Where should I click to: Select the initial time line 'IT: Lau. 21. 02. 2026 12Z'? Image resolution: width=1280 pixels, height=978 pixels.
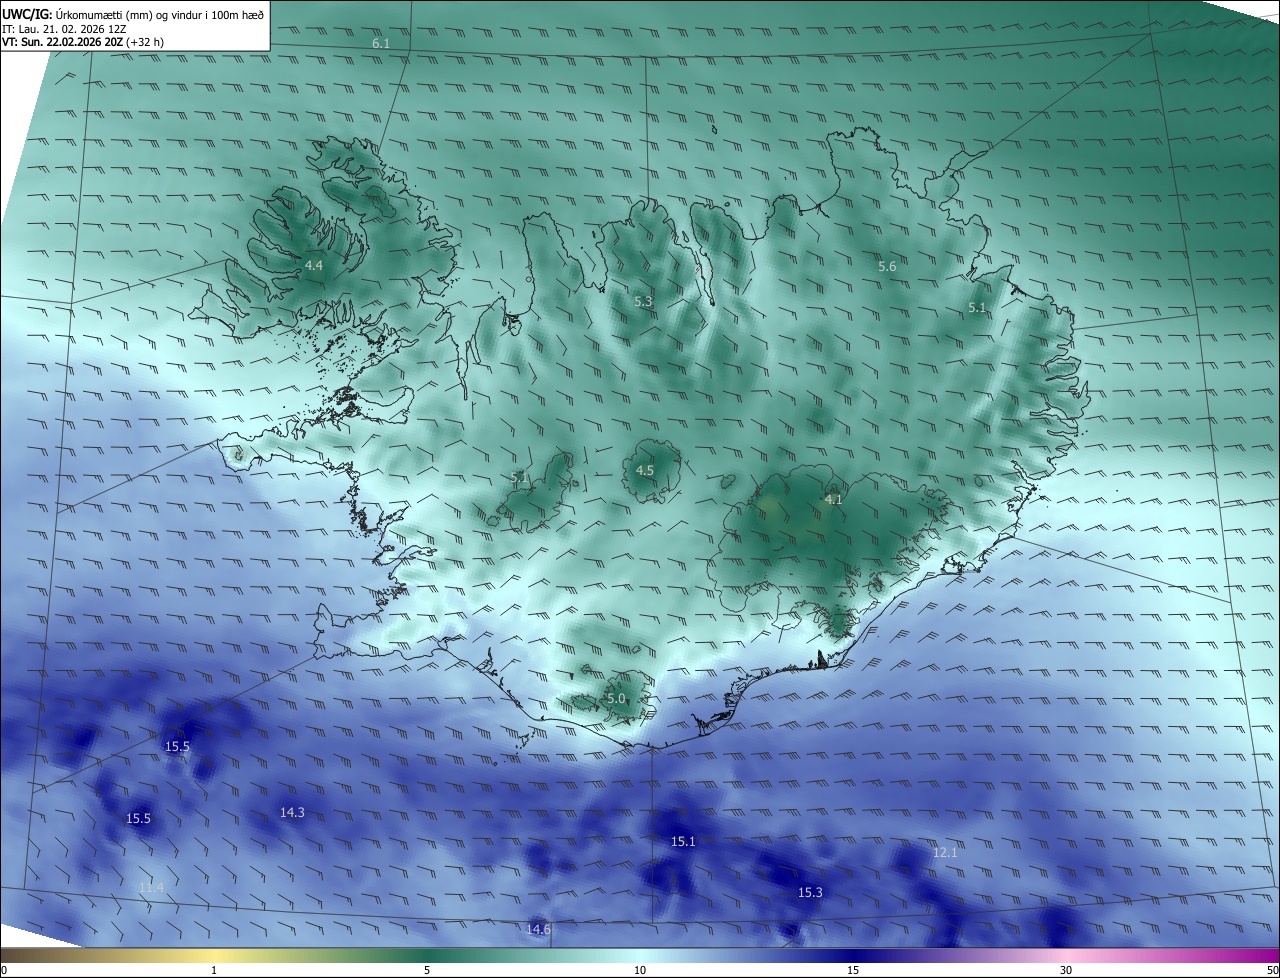[62, 29]
